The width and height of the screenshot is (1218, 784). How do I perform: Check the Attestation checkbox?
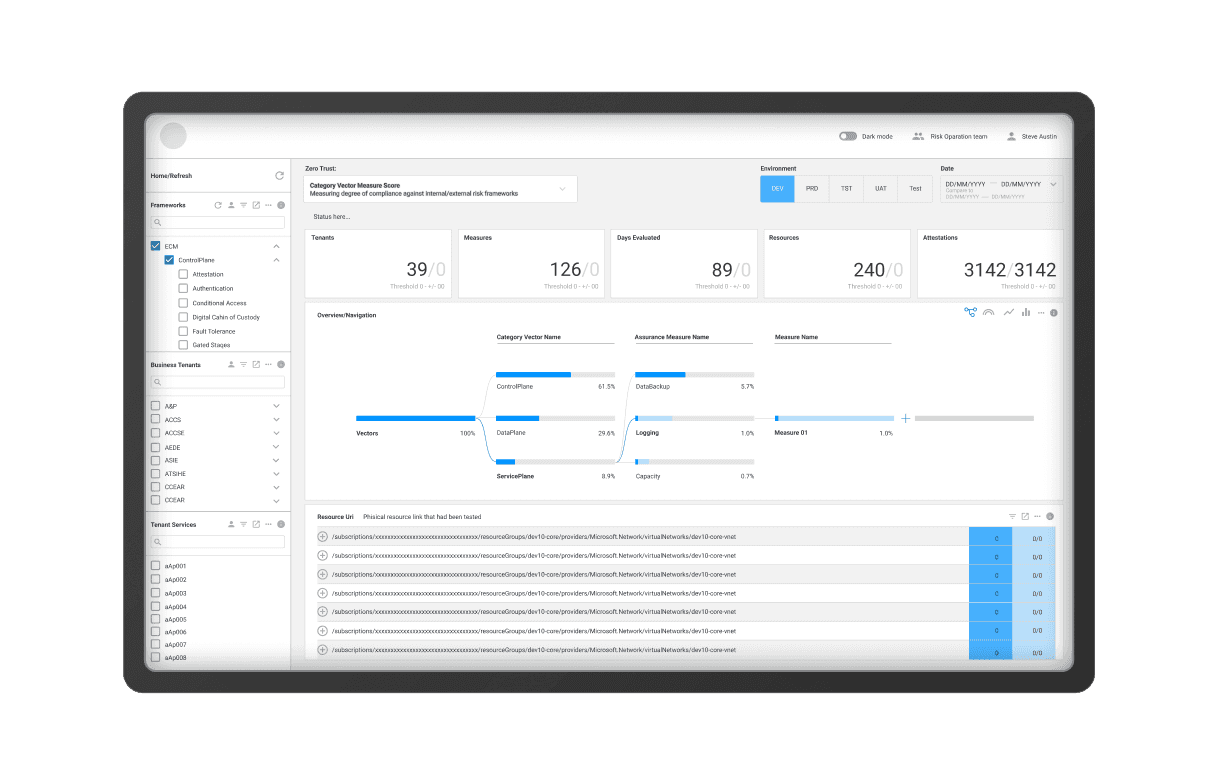click(183, 274)
